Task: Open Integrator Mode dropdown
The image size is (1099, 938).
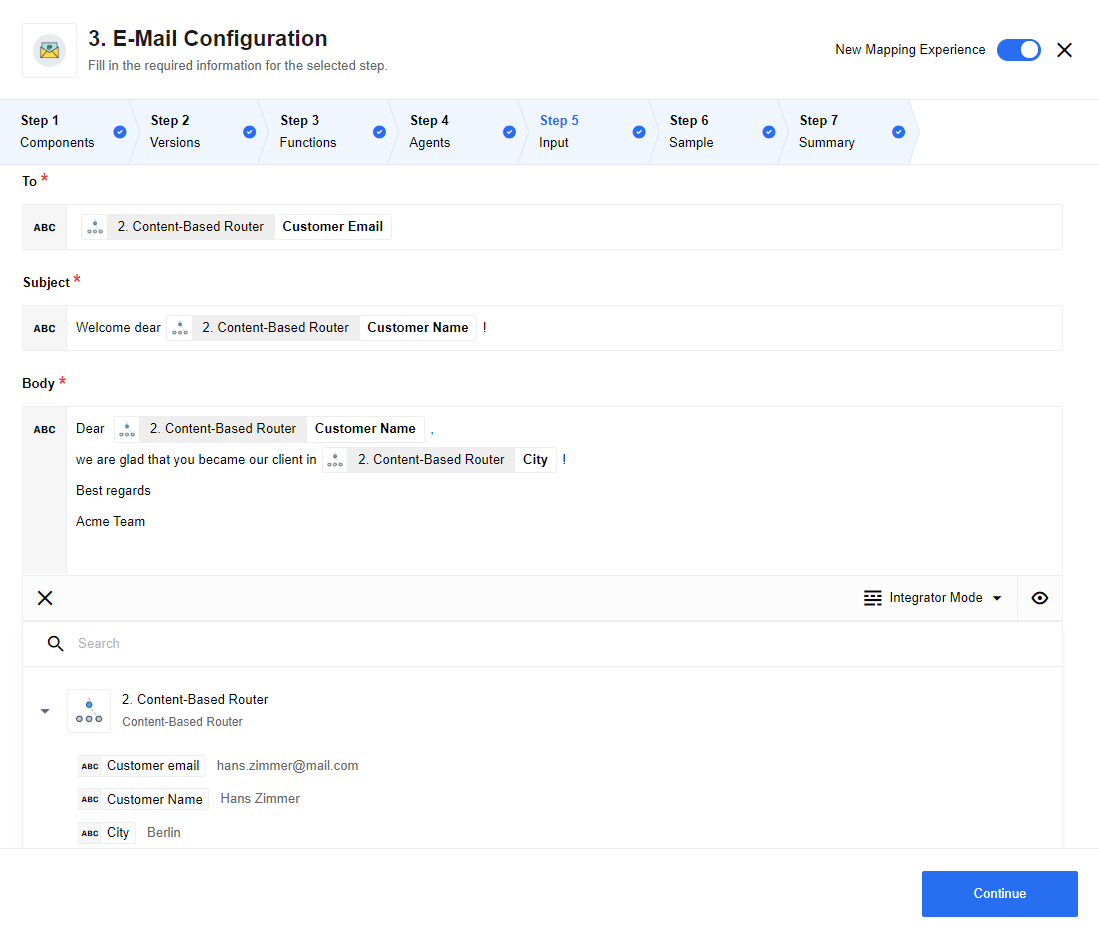Action: [x=932, y=598]
